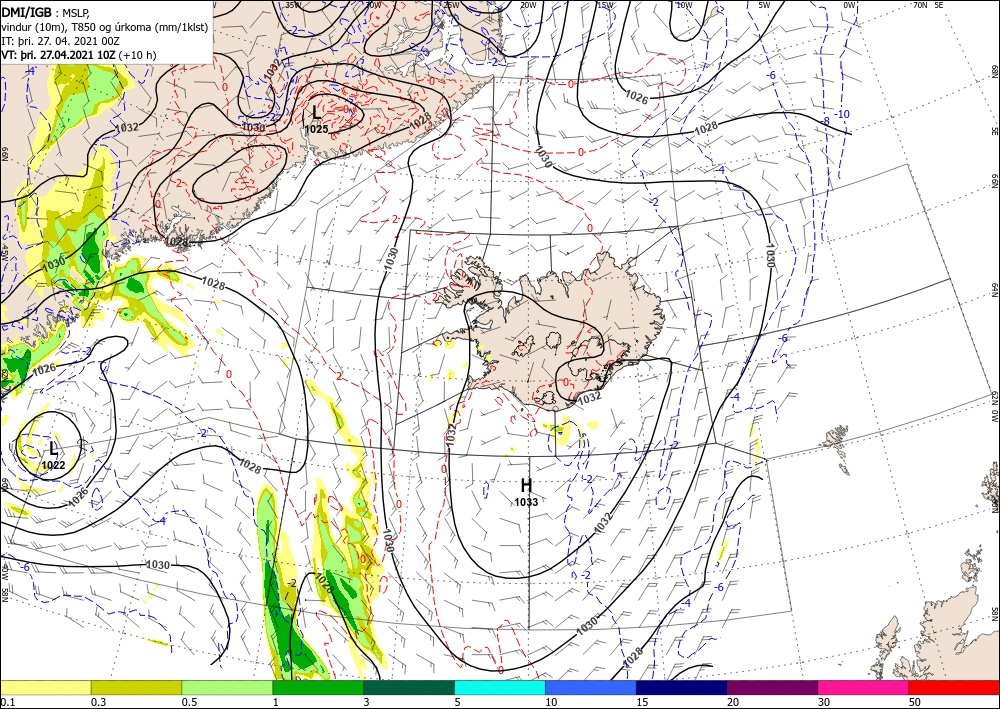Click the pink 30–50 mm legend swatch
Screen dimensions: 1000x709
click(864, 687)
